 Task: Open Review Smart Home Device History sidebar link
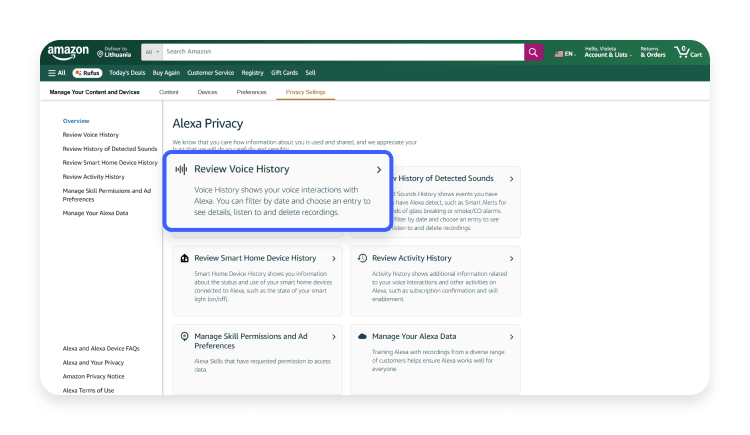pyautogui.click(x=110, y=163)
